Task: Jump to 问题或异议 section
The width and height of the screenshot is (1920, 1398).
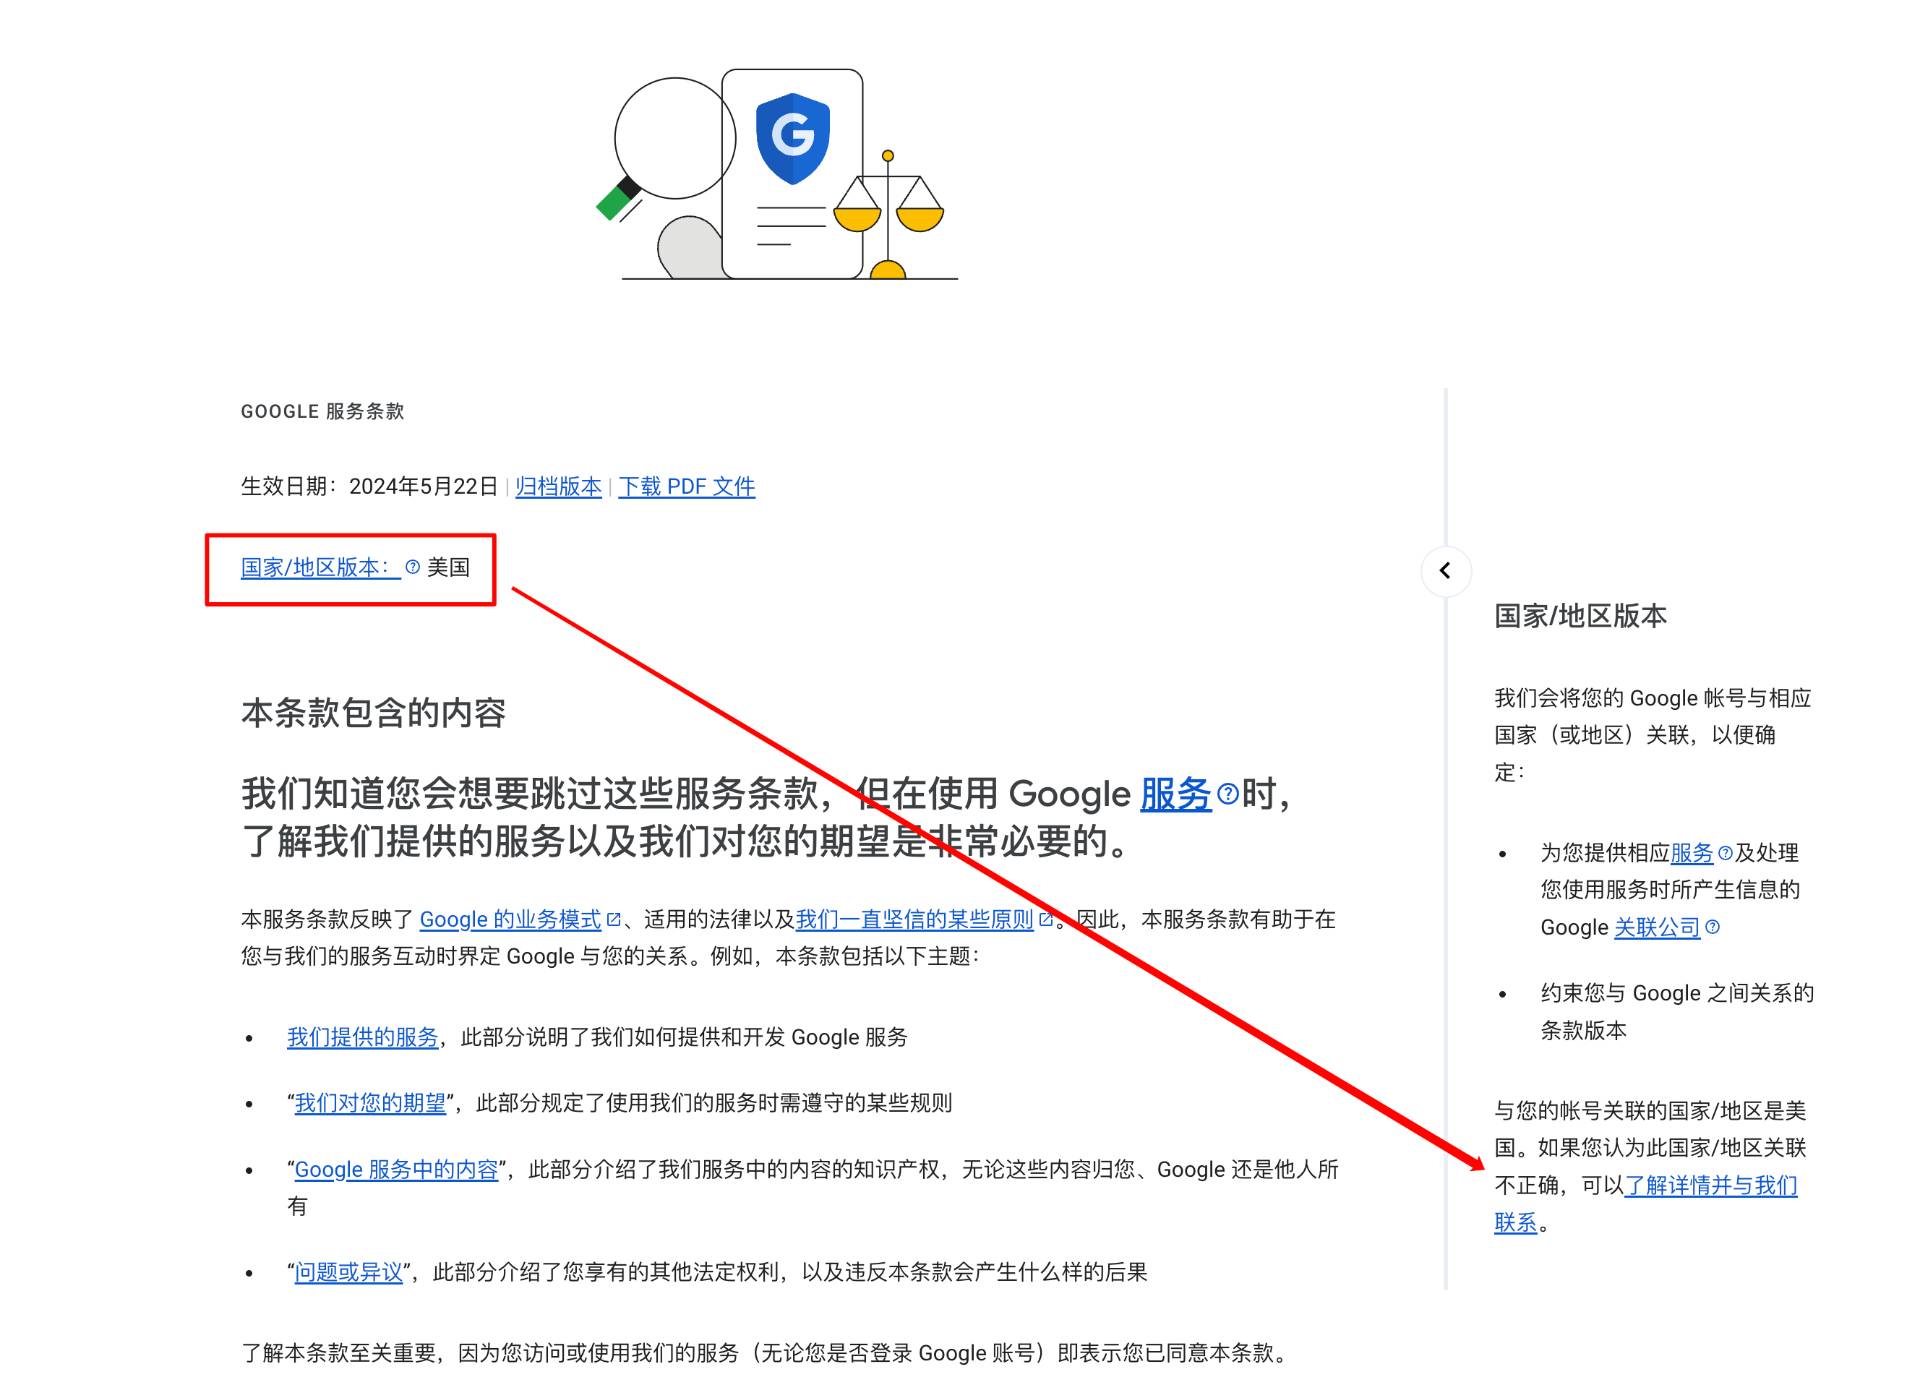Action: coord(349,1273)
